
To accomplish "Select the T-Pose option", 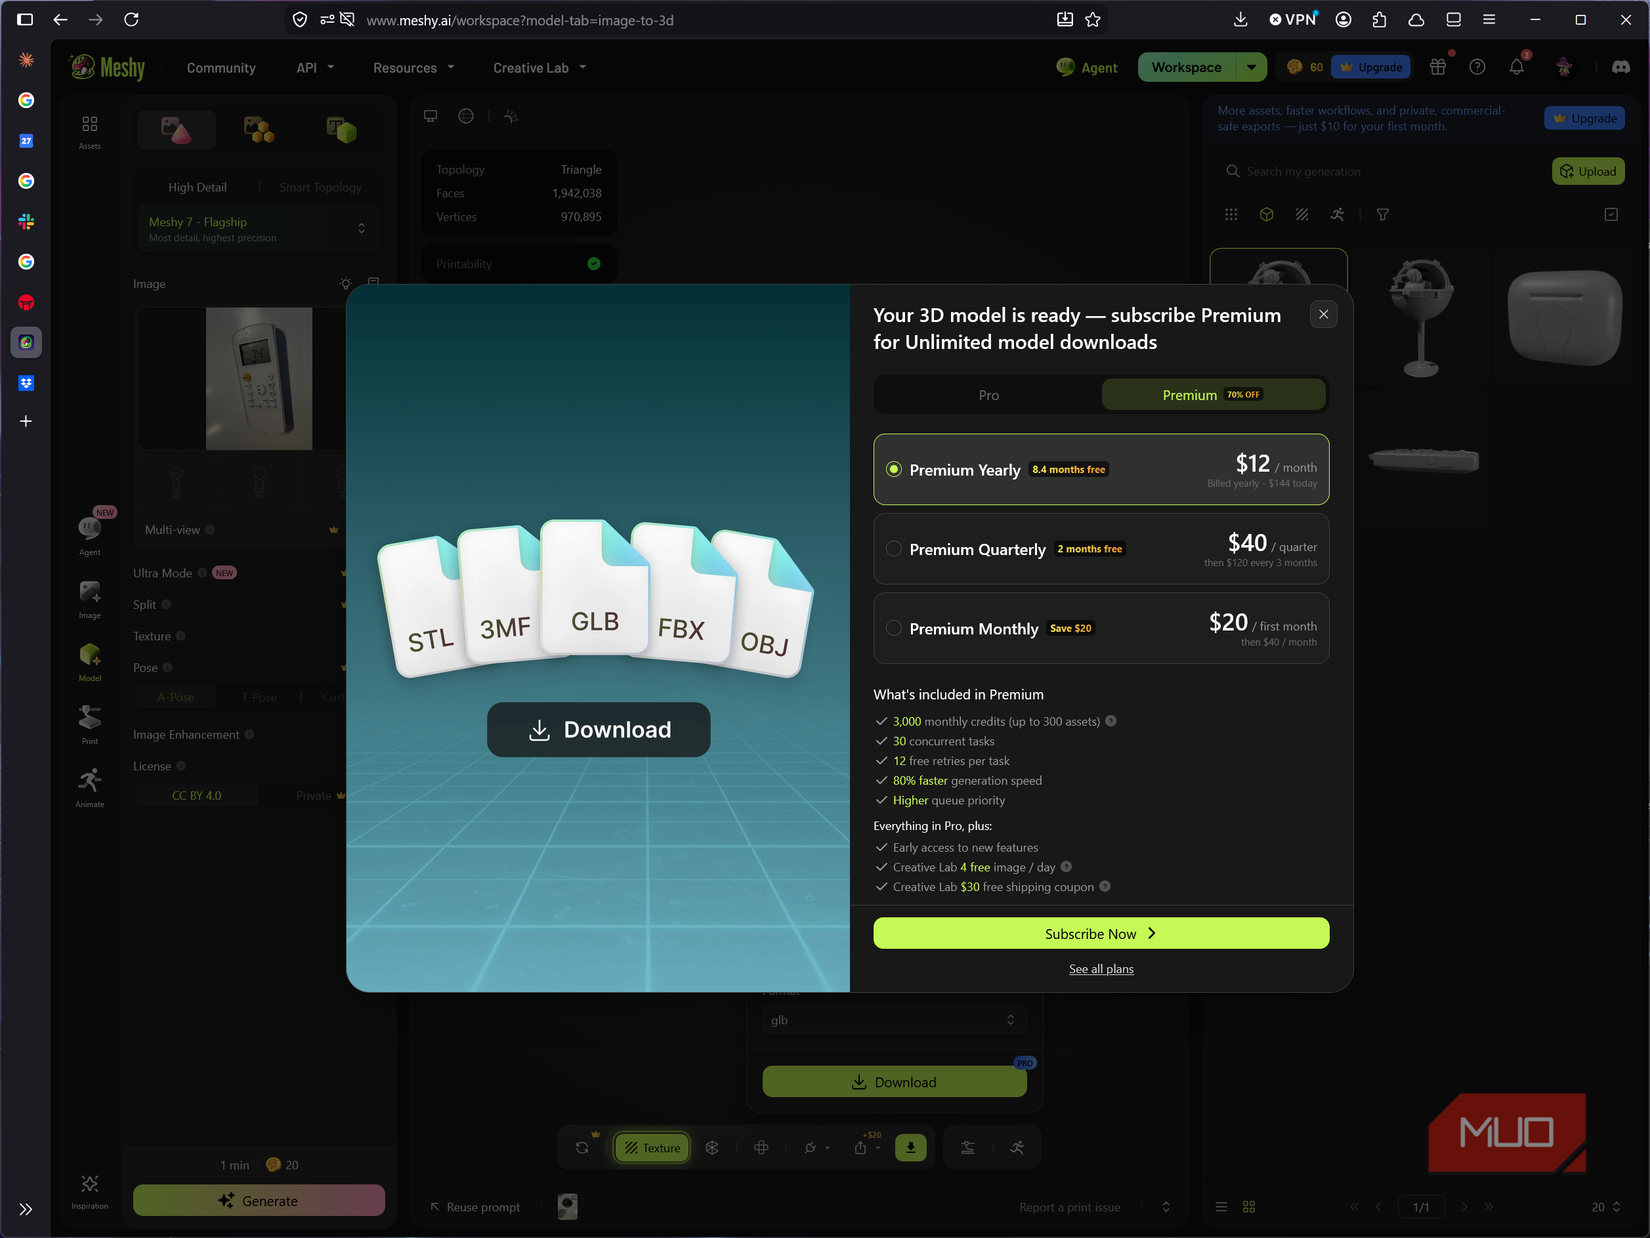I will point(259,697).
